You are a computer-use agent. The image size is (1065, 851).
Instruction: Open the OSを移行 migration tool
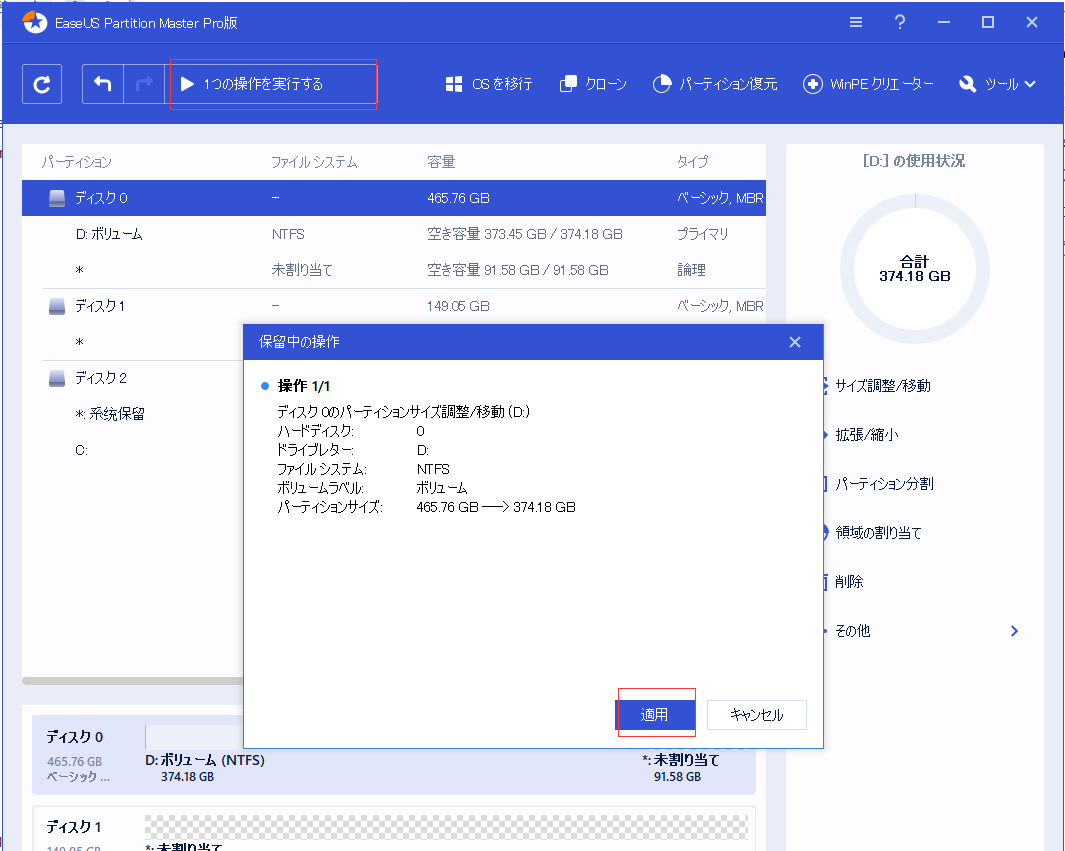point(489,85)
